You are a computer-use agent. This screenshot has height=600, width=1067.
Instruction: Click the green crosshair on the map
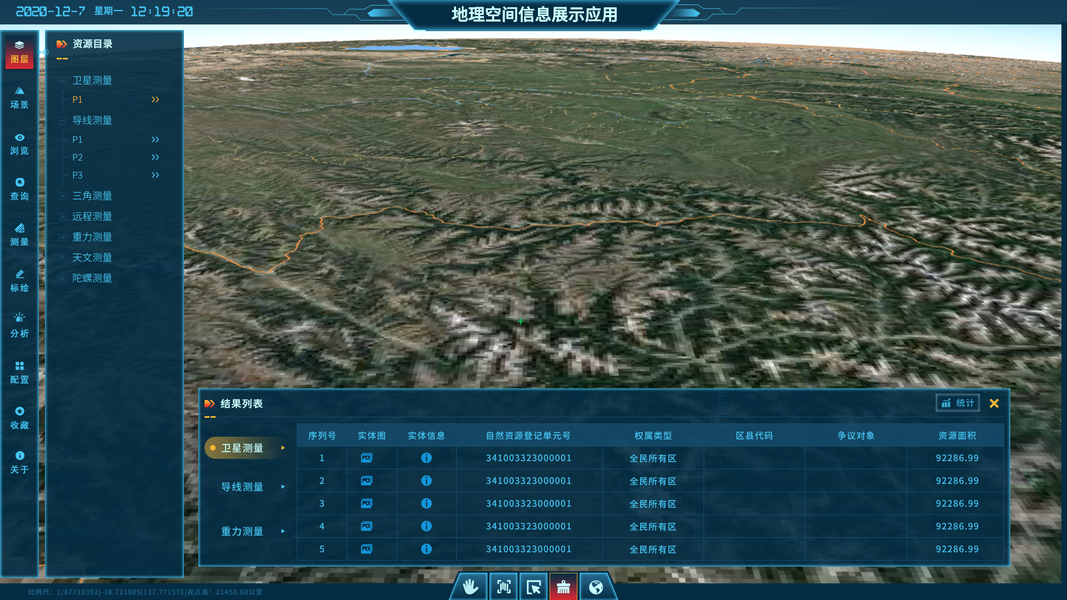[521, 321]
